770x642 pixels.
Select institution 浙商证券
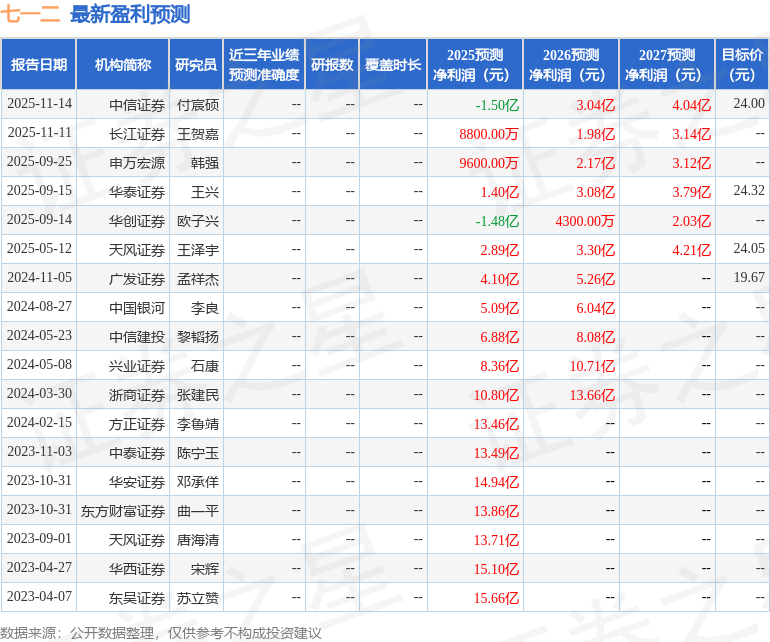137,395
